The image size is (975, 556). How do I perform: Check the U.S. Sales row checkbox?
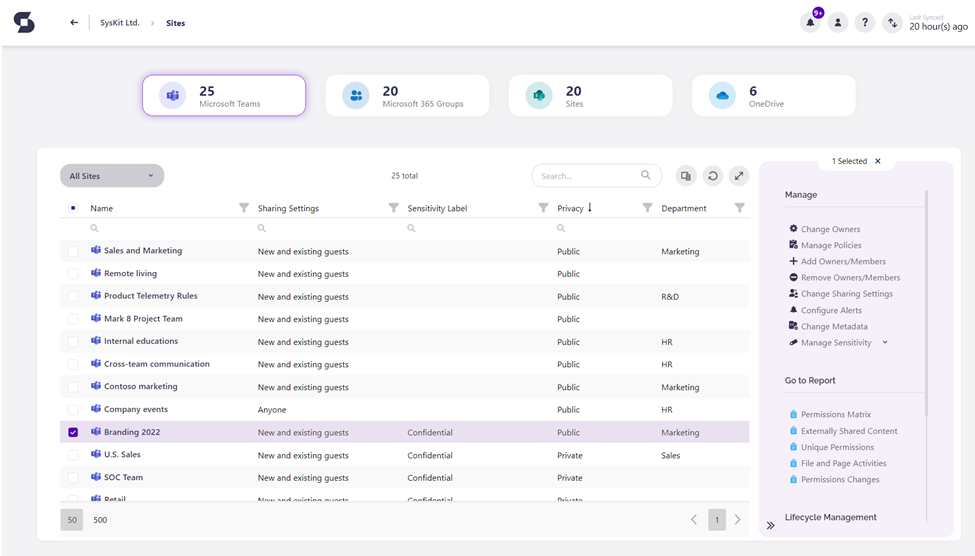tap(73, 455)
